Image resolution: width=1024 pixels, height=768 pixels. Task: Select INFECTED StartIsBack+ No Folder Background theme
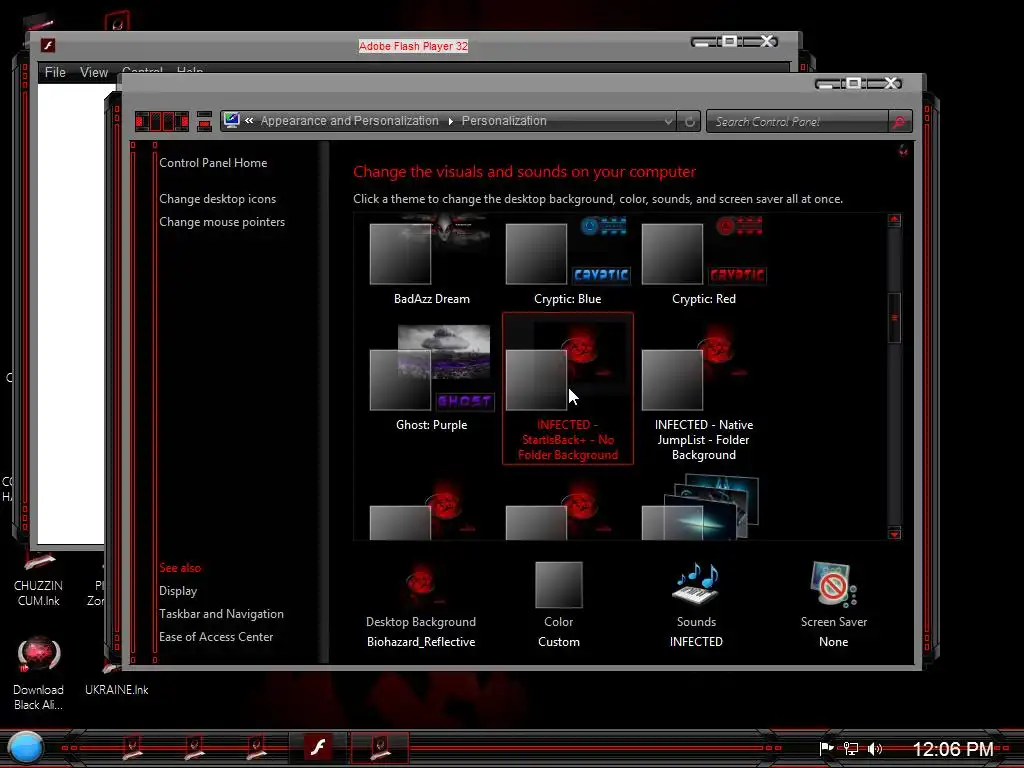(567, 389)
